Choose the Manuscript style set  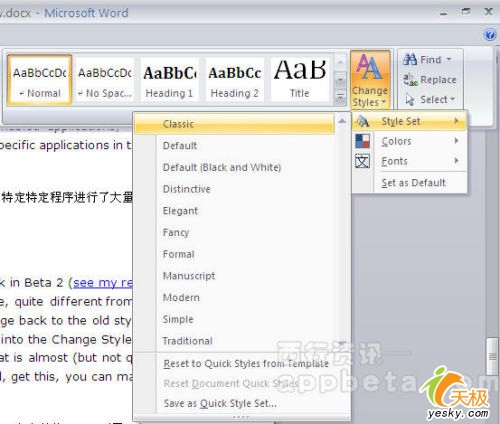(x=189, y=276)
